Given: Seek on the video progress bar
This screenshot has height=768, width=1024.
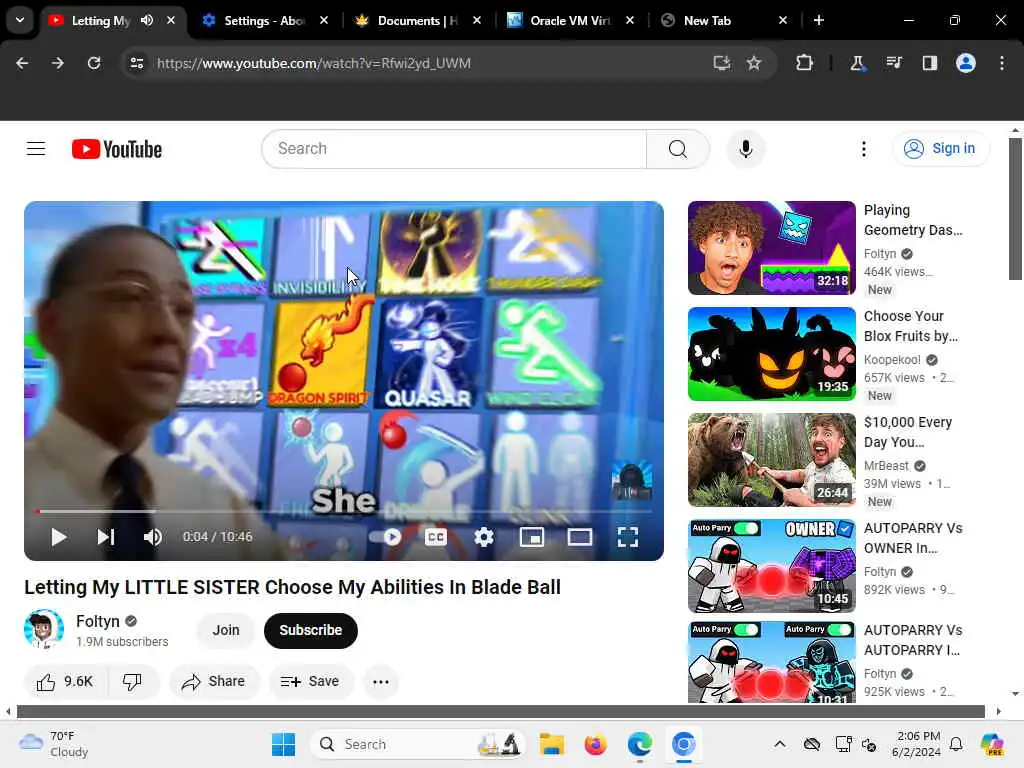Looking at the screenshot, I should point(344,511).
